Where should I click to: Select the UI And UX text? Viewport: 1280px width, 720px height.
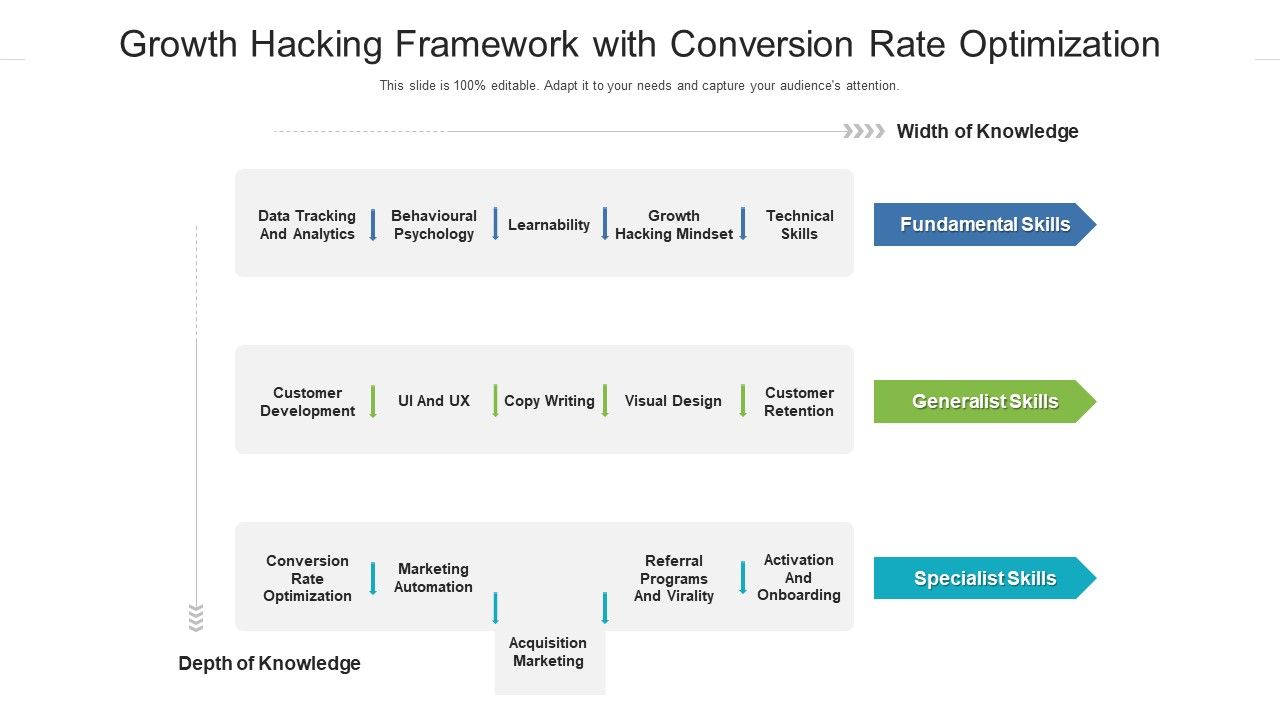click(434, 401)
